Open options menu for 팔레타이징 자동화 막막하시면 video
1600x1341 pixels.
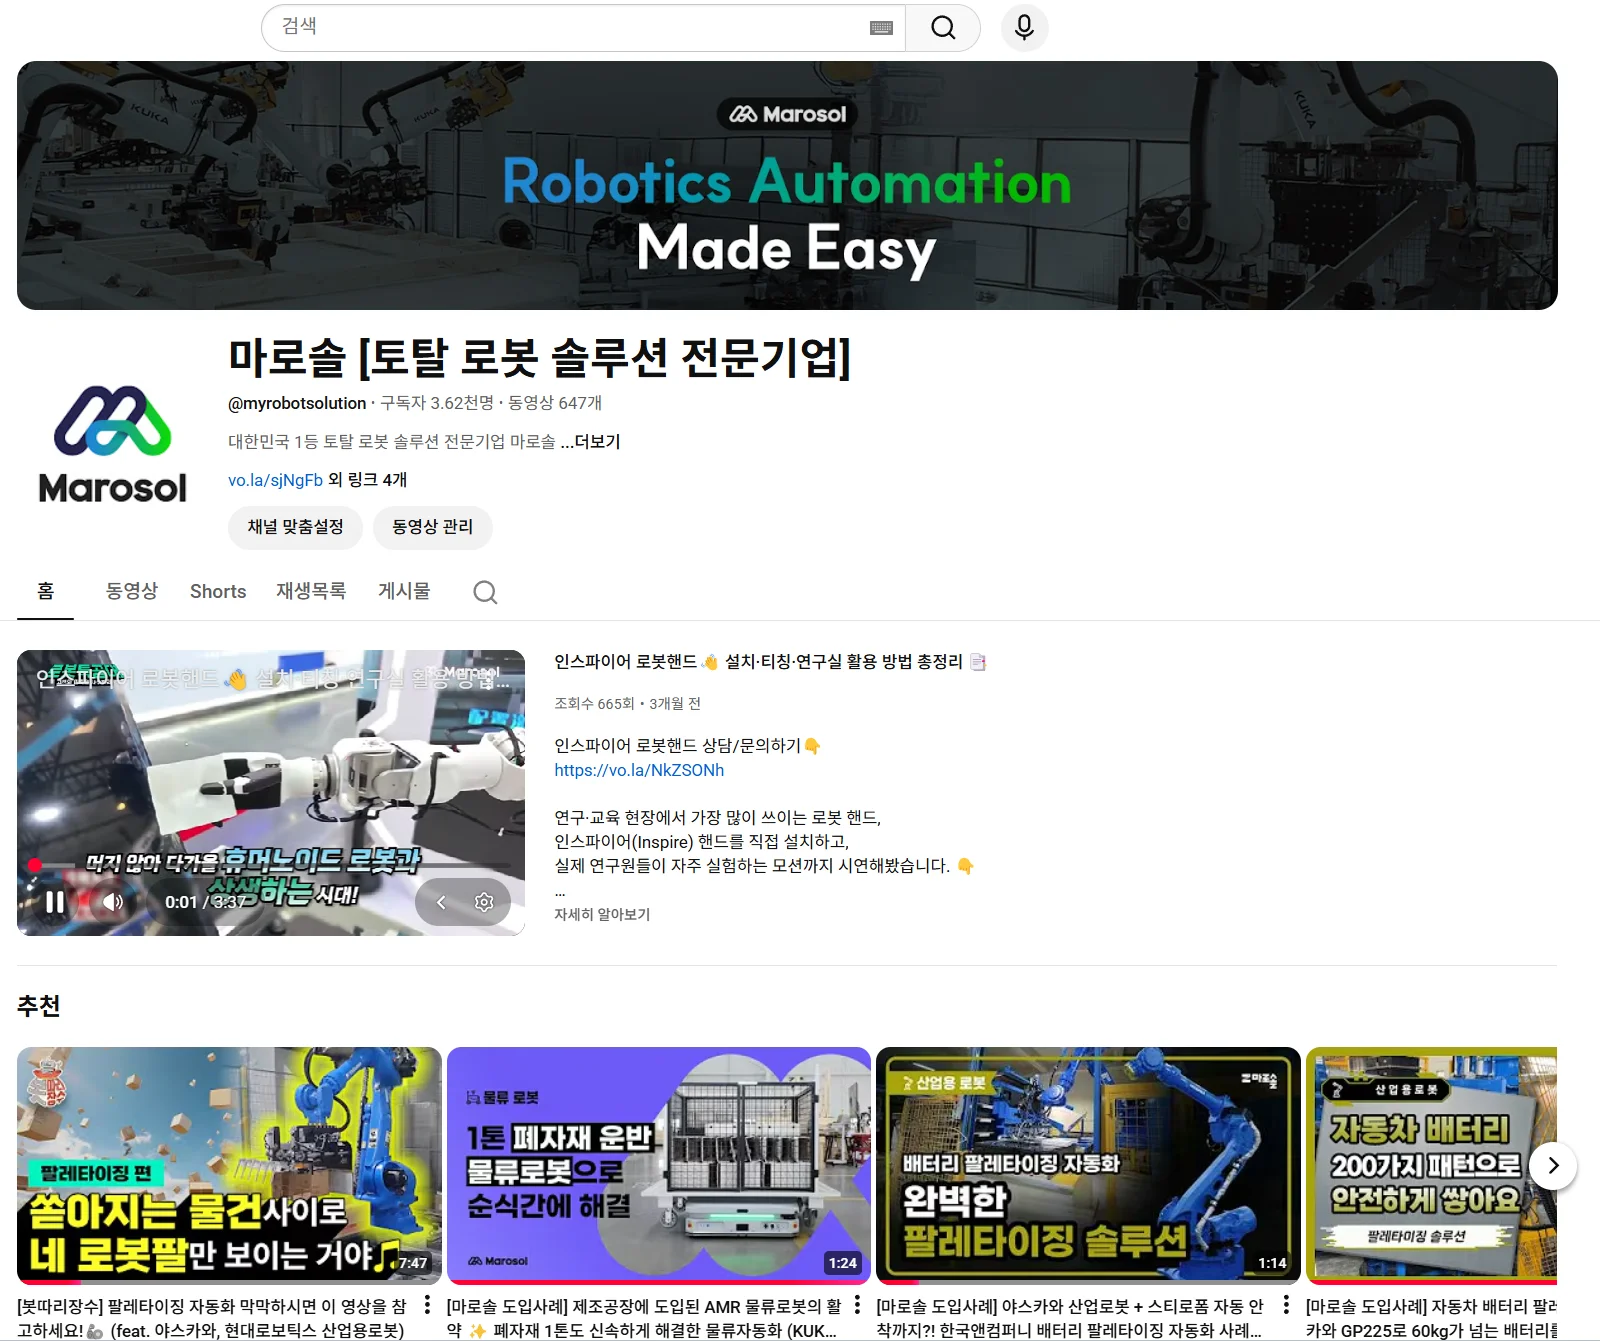tap(427, 1305)
